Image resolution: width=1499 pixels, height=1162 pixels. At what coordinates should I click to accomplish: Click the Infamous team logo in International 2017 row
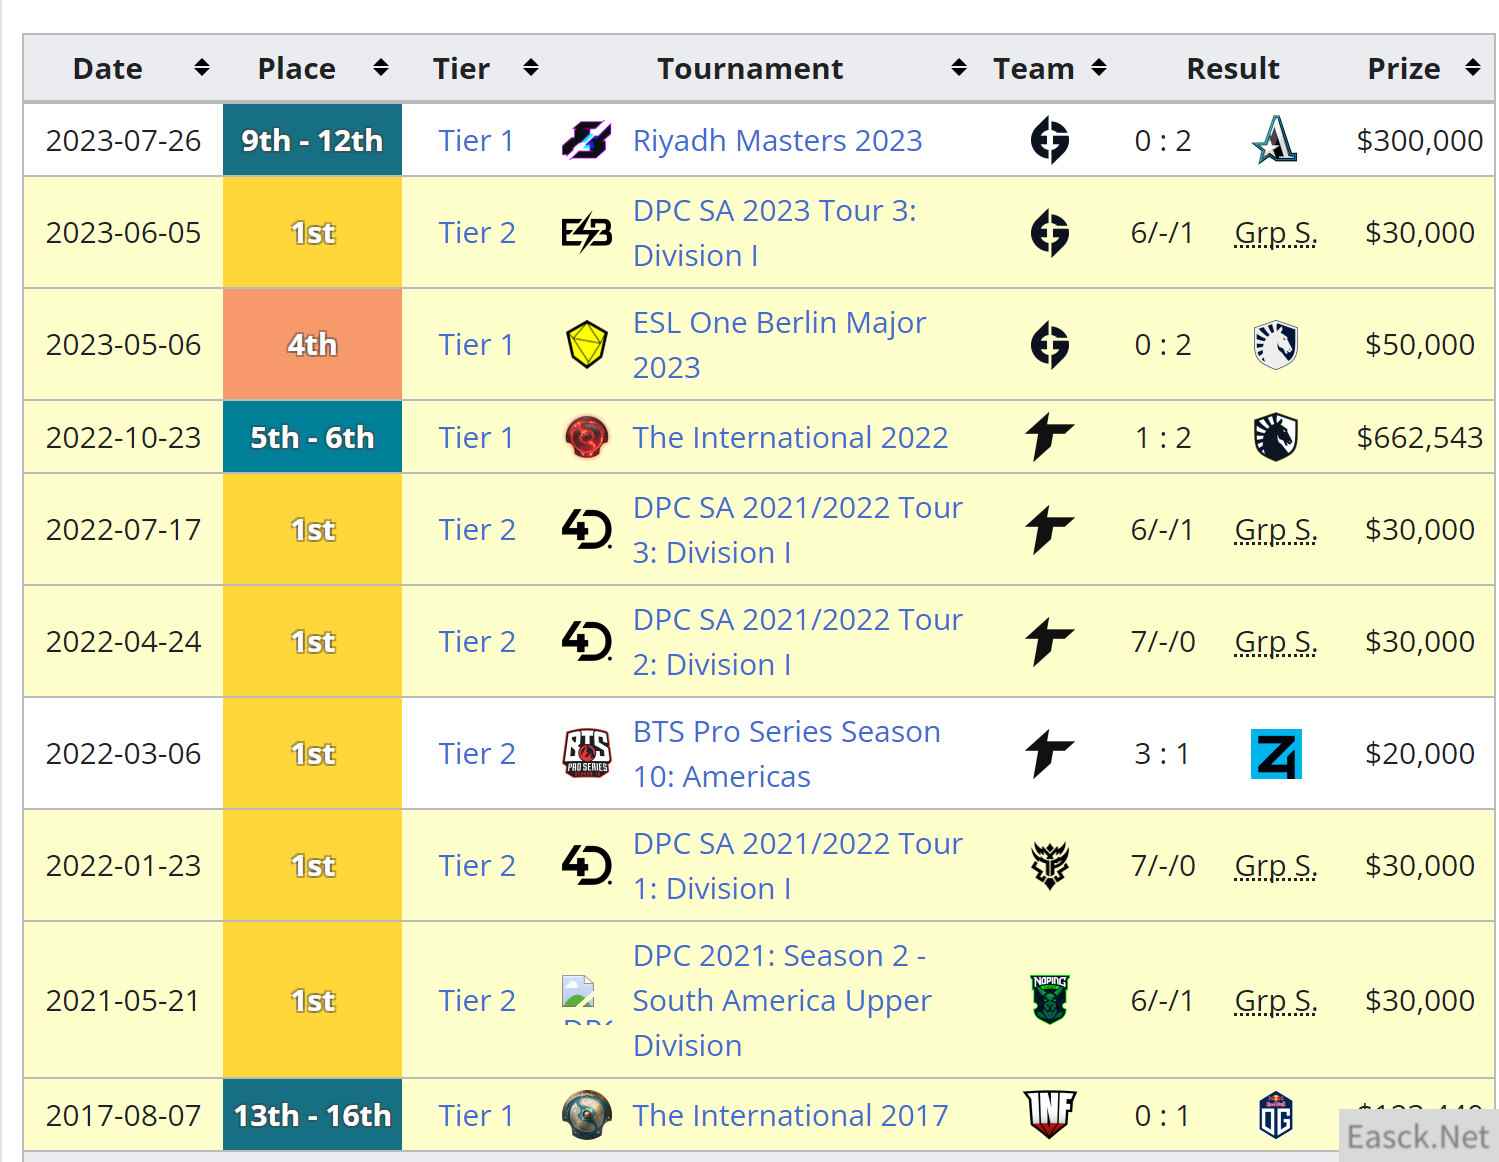point(1050,1114)
